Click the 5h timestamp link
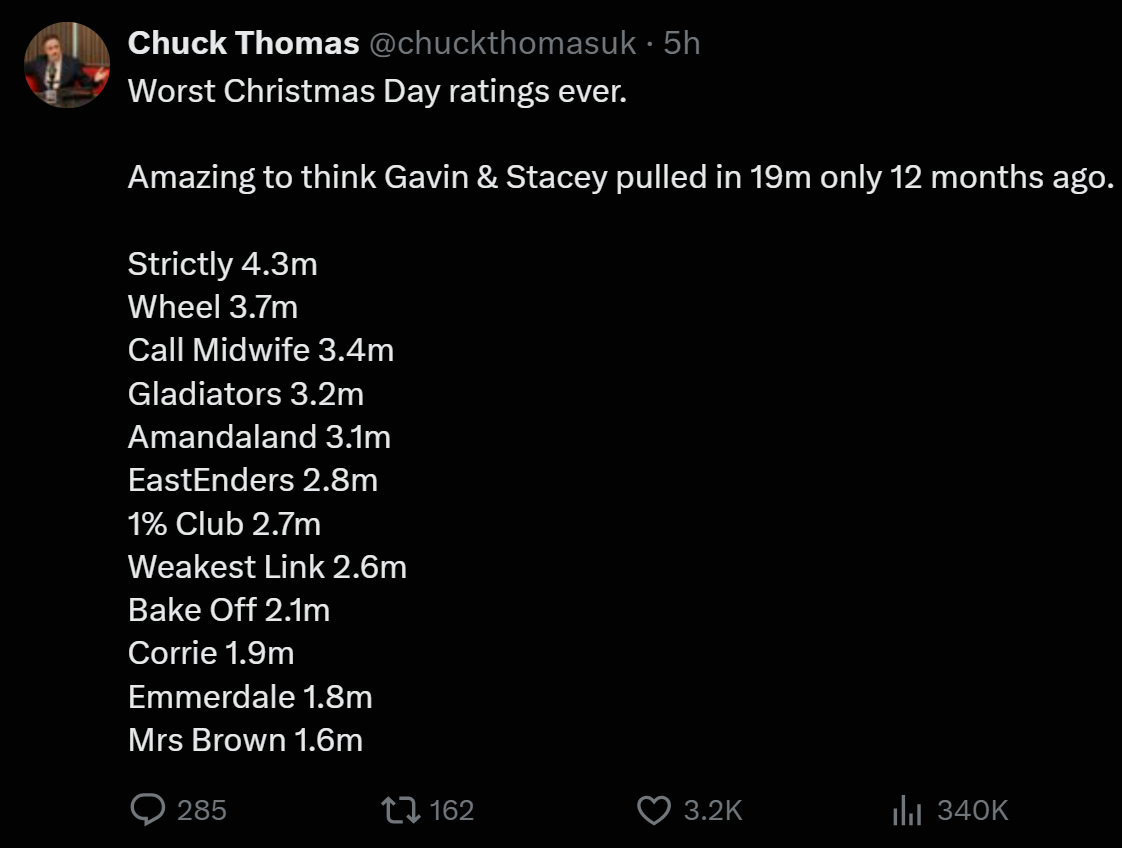Viewport: 1122px width, 848px height. [682, 43]
